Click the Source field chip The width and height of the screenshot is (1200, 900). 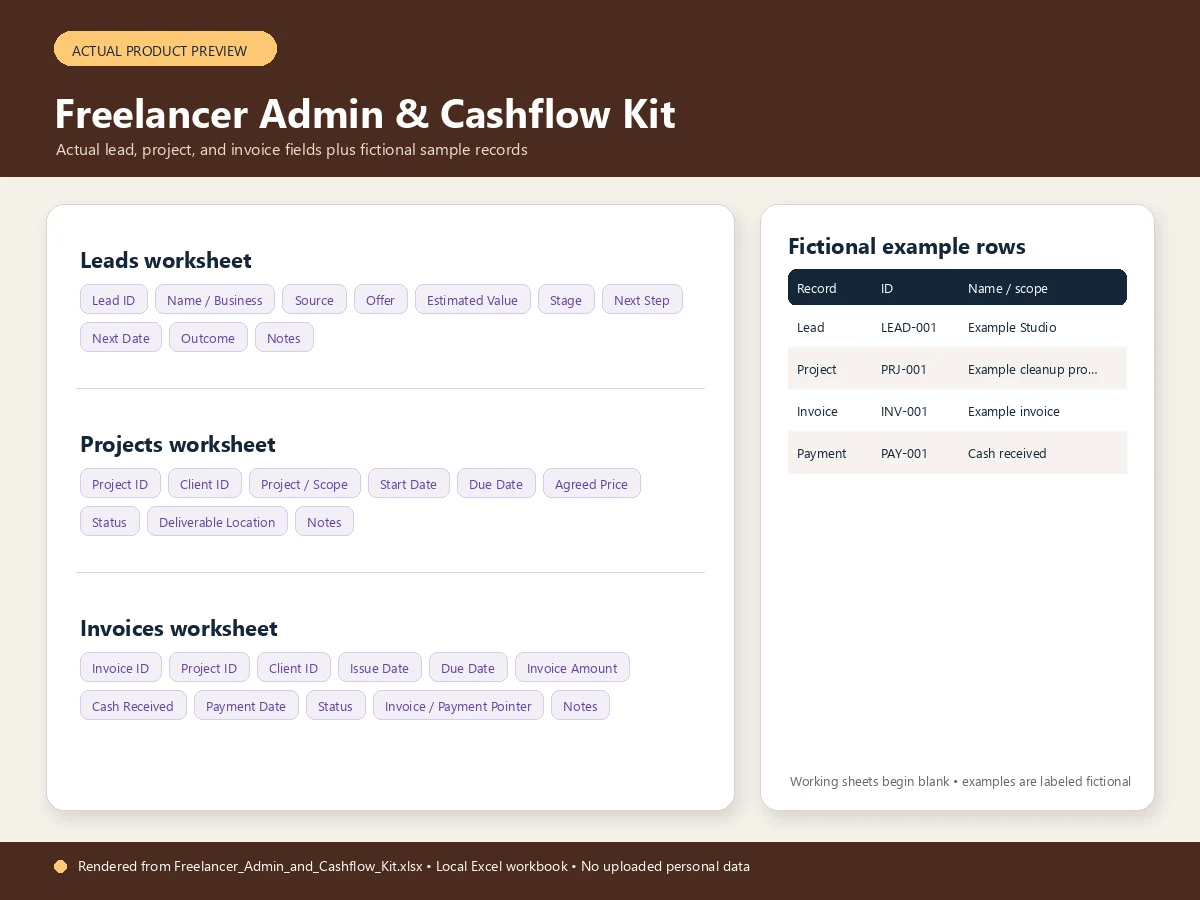315,300
